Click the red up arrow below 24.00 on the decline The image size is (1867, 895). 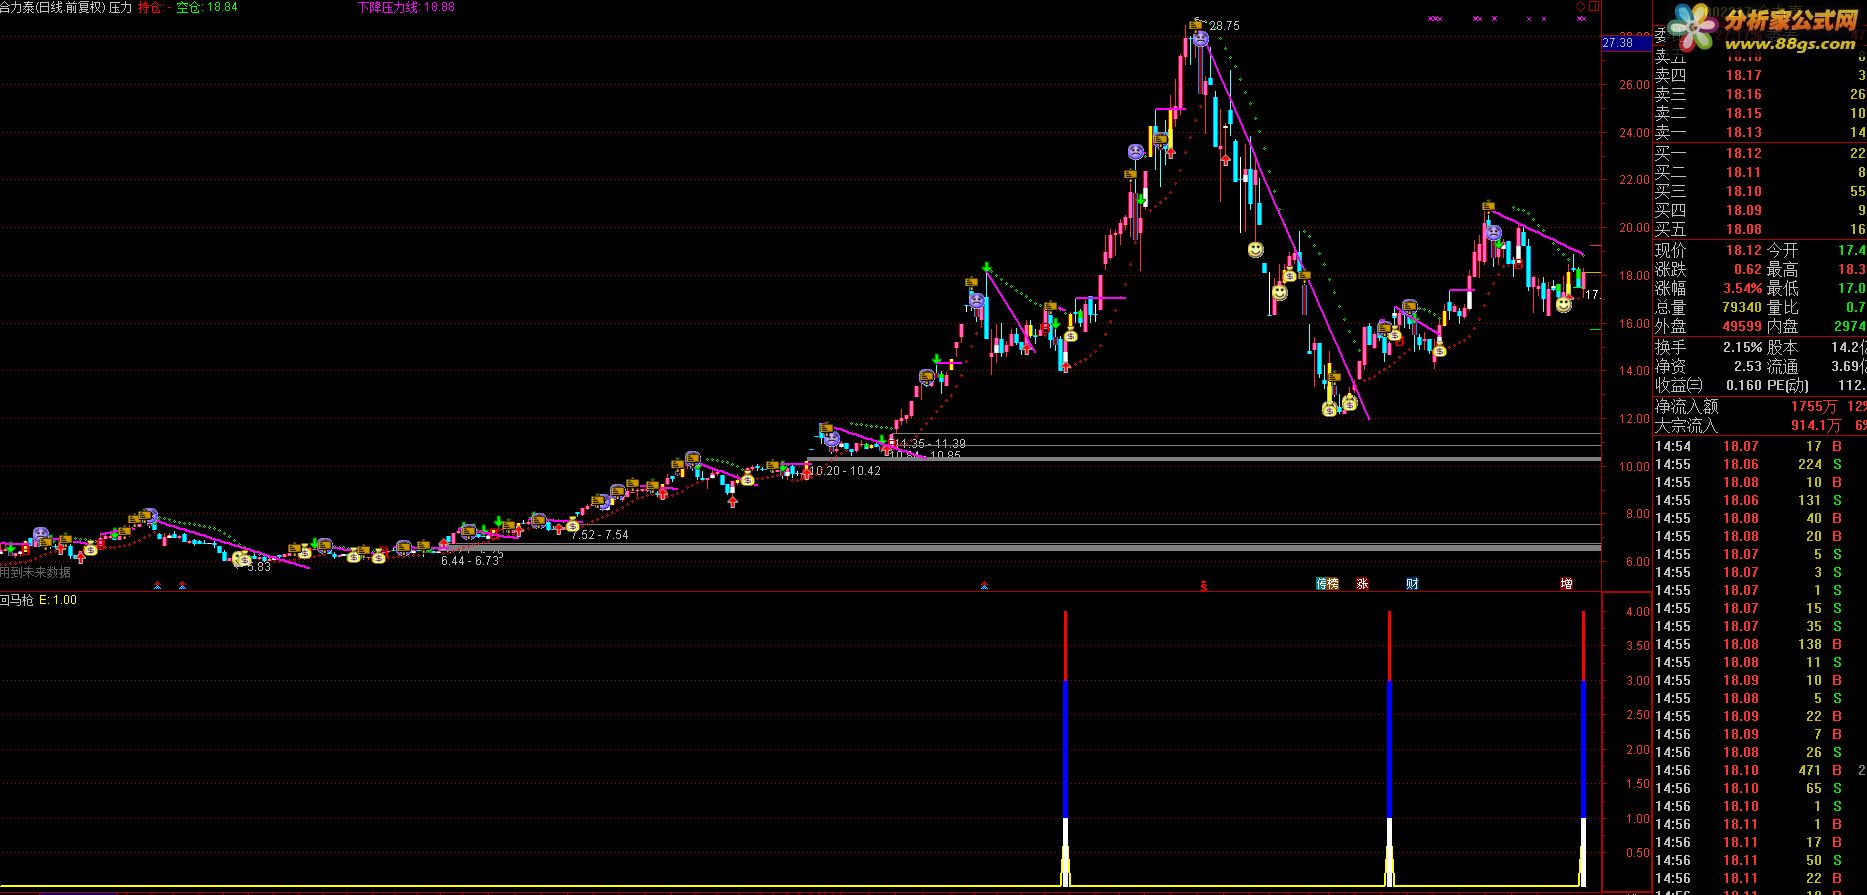click(1225, 158)
